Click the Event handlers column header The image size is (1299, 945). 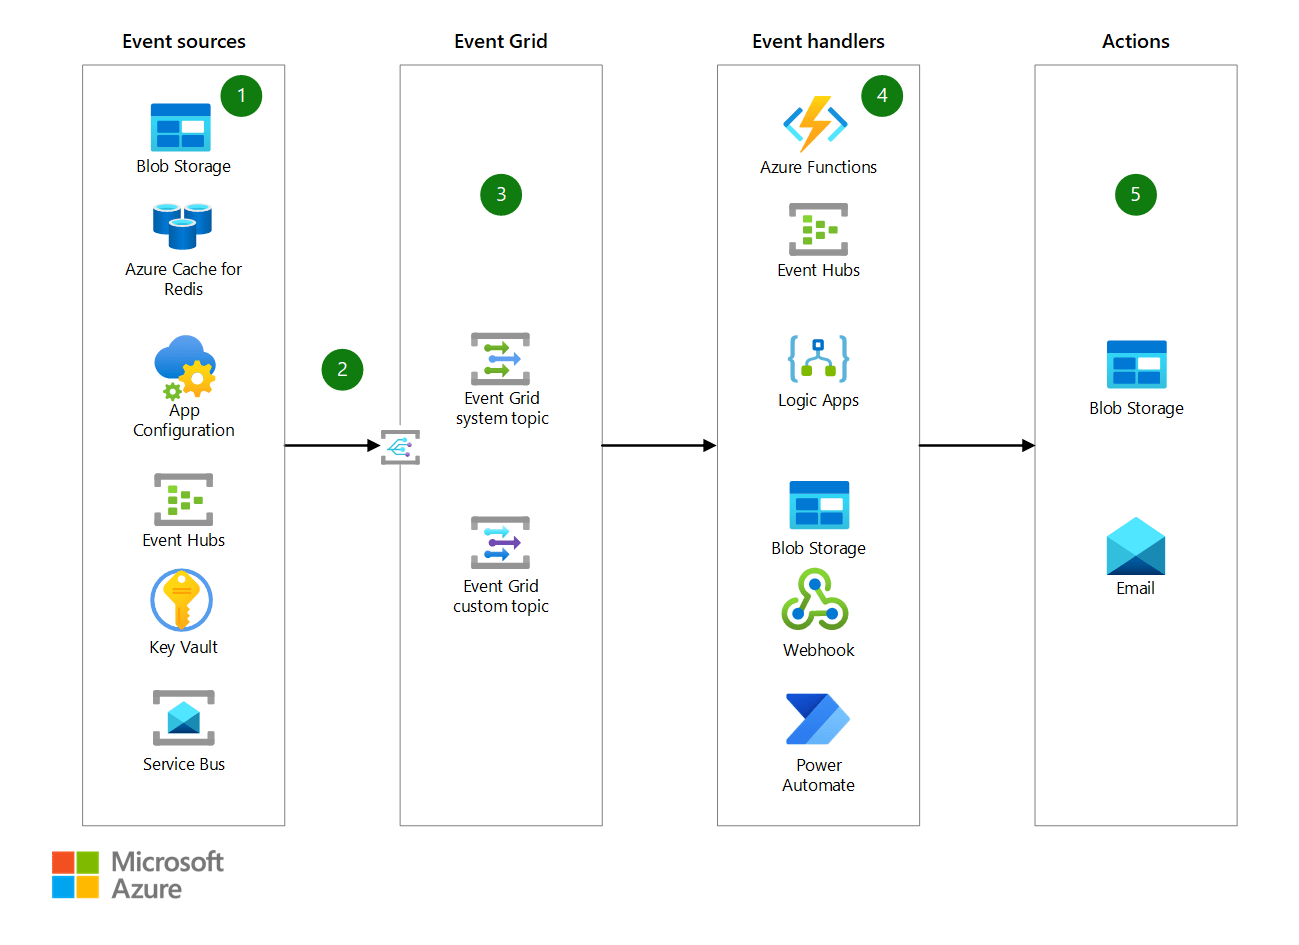tap(818, 41)
